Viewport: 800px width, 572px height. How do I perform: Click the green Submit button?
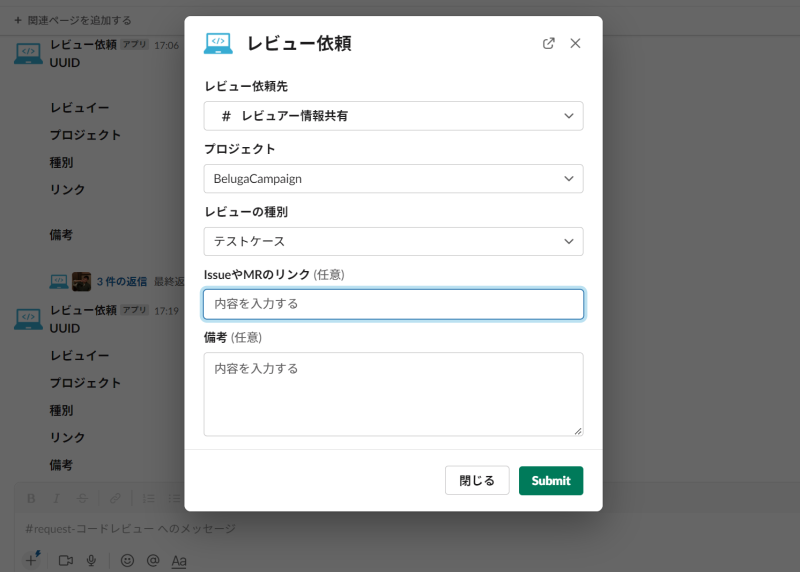click(x=550, y=481)
